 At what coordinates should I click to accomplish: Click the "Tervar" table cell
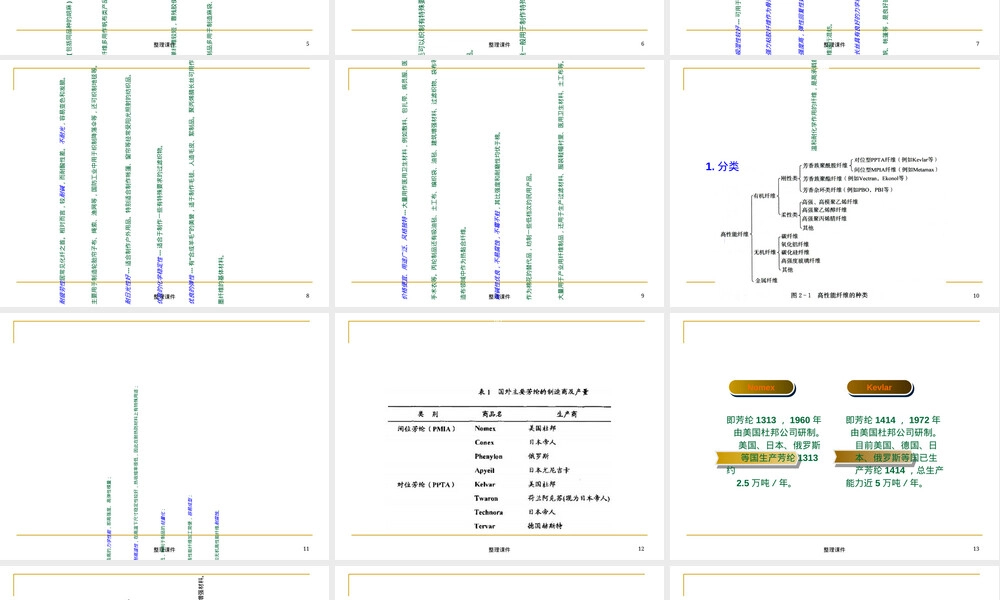click(x=485, y=527)
